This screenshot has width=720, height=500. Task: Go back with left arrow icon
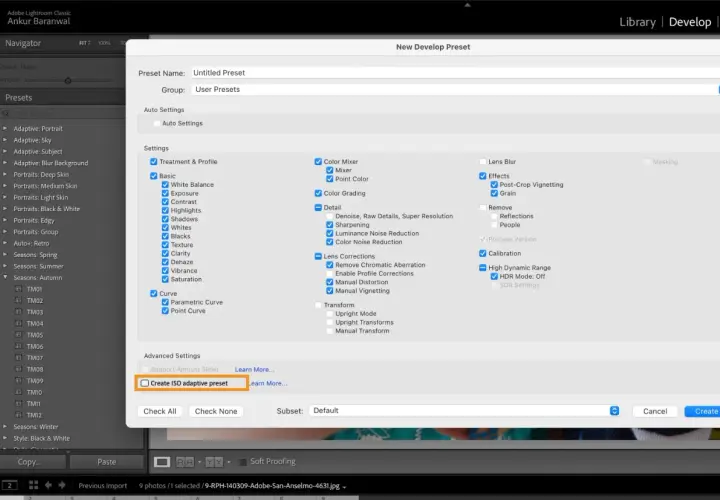[x=48, y=485]
